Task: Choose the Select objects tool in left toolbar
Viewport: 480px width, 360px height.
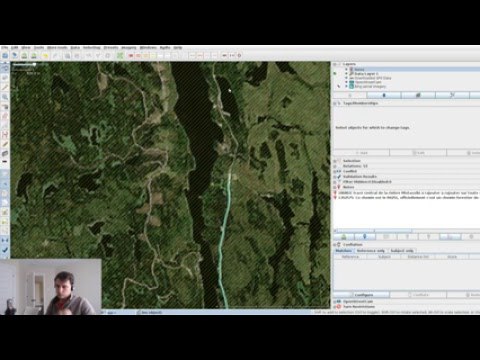Action: (5, 68)
